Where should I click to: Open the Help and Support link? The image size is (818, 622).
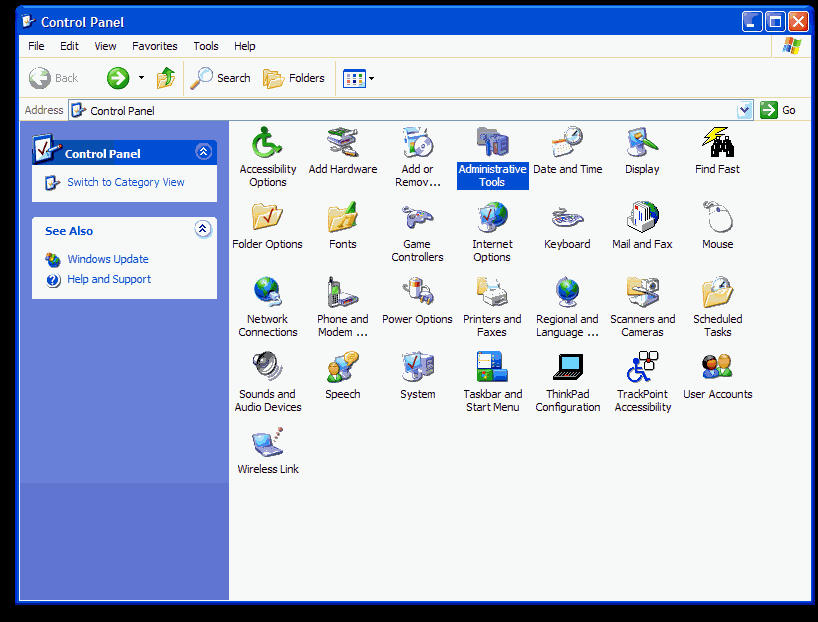(109, 279)
